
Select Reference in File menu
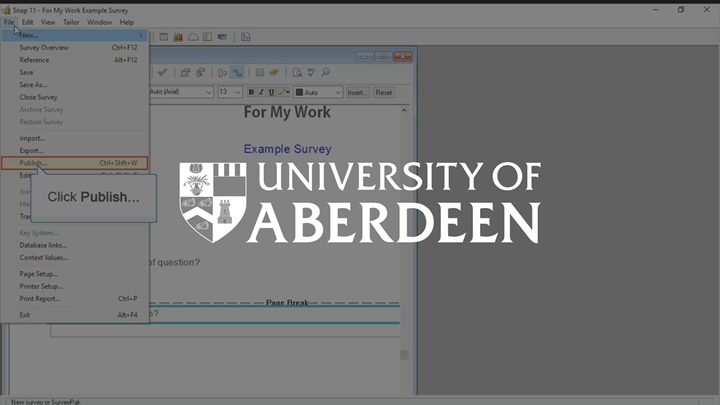pos(74,60)
